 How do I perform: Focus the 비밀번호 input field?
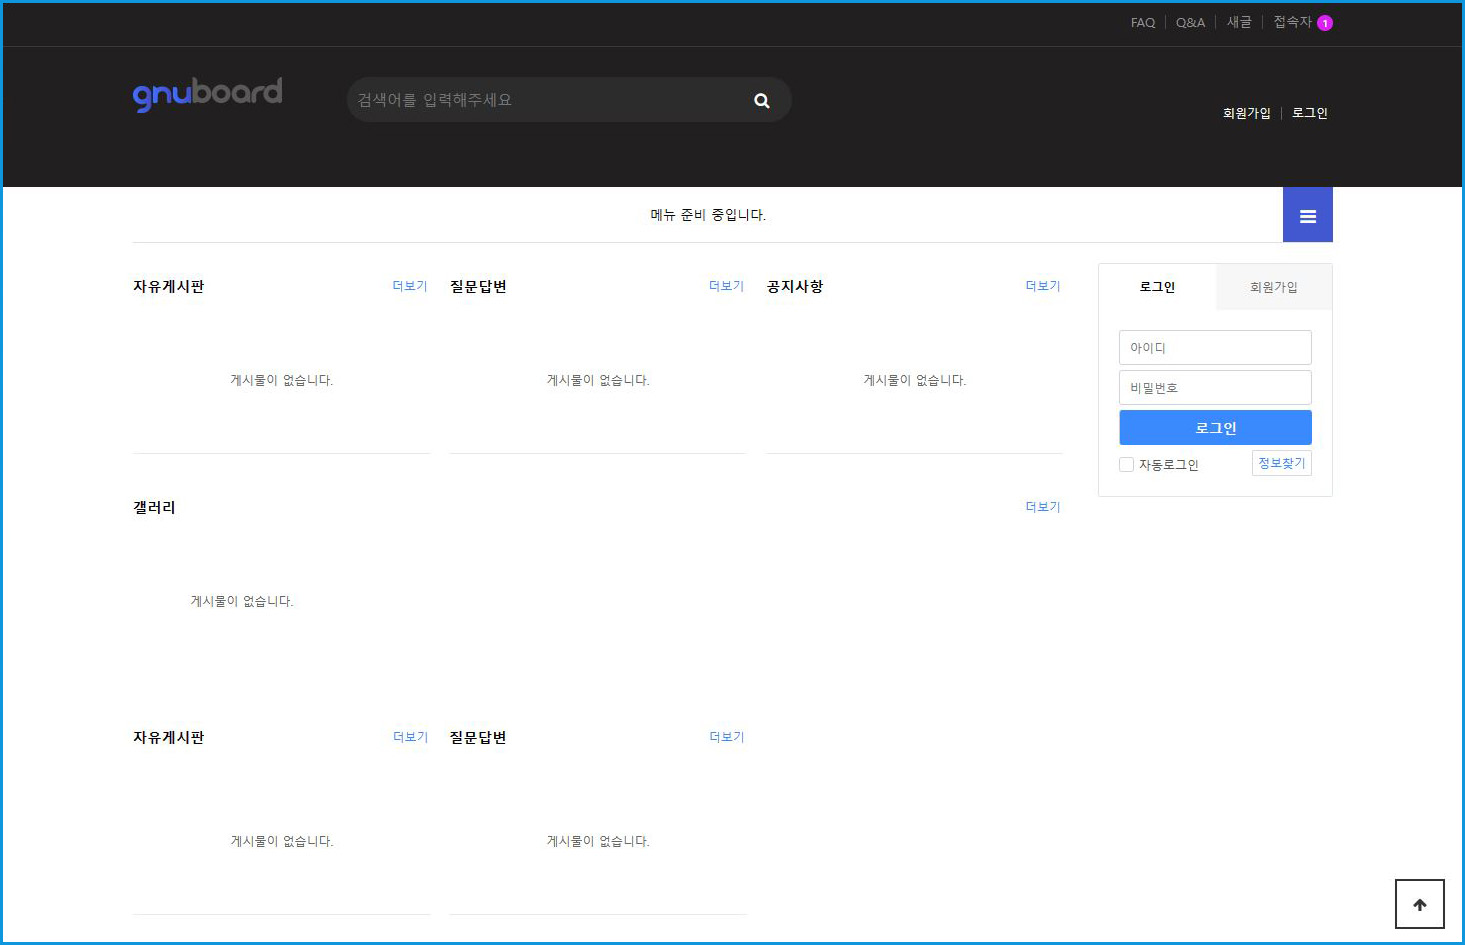[x=1214, y=388]
